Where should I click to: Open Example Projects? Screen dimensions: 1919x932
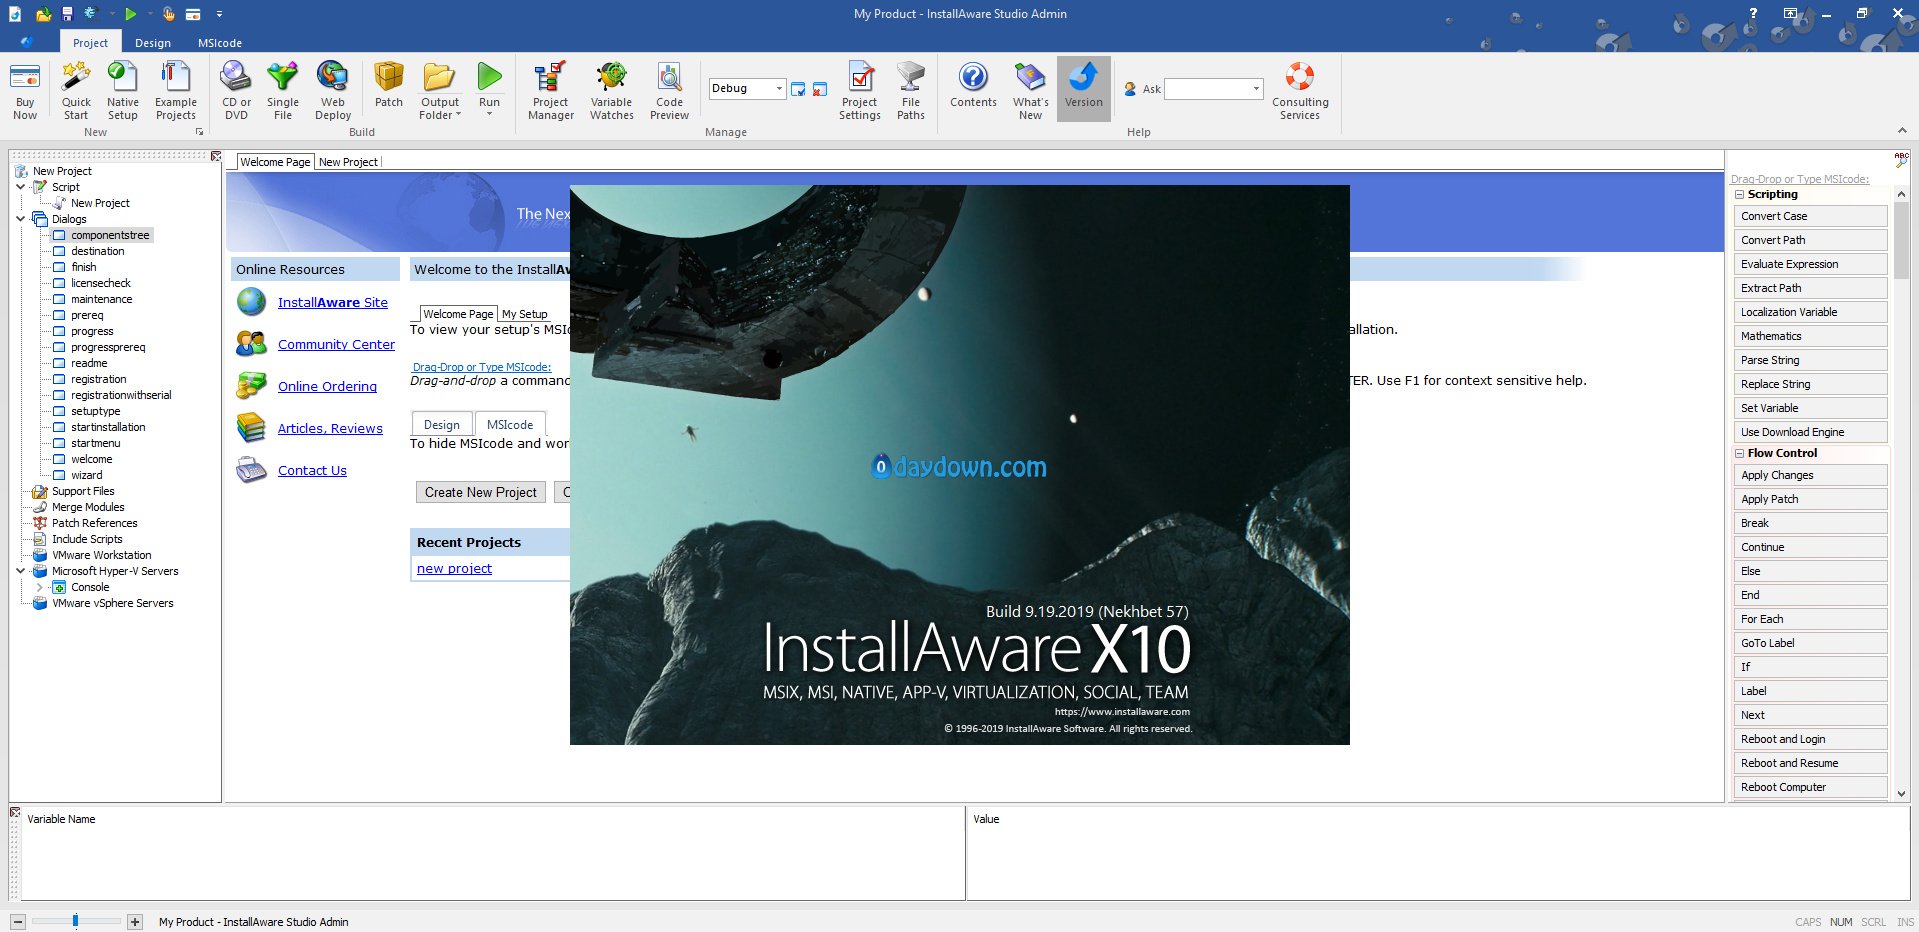tap(176, 90)
